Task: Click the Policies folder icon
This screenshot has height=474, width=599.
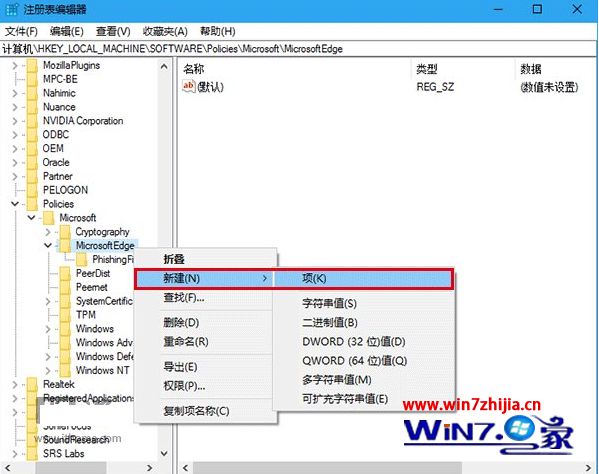Action: click(32, 204)
